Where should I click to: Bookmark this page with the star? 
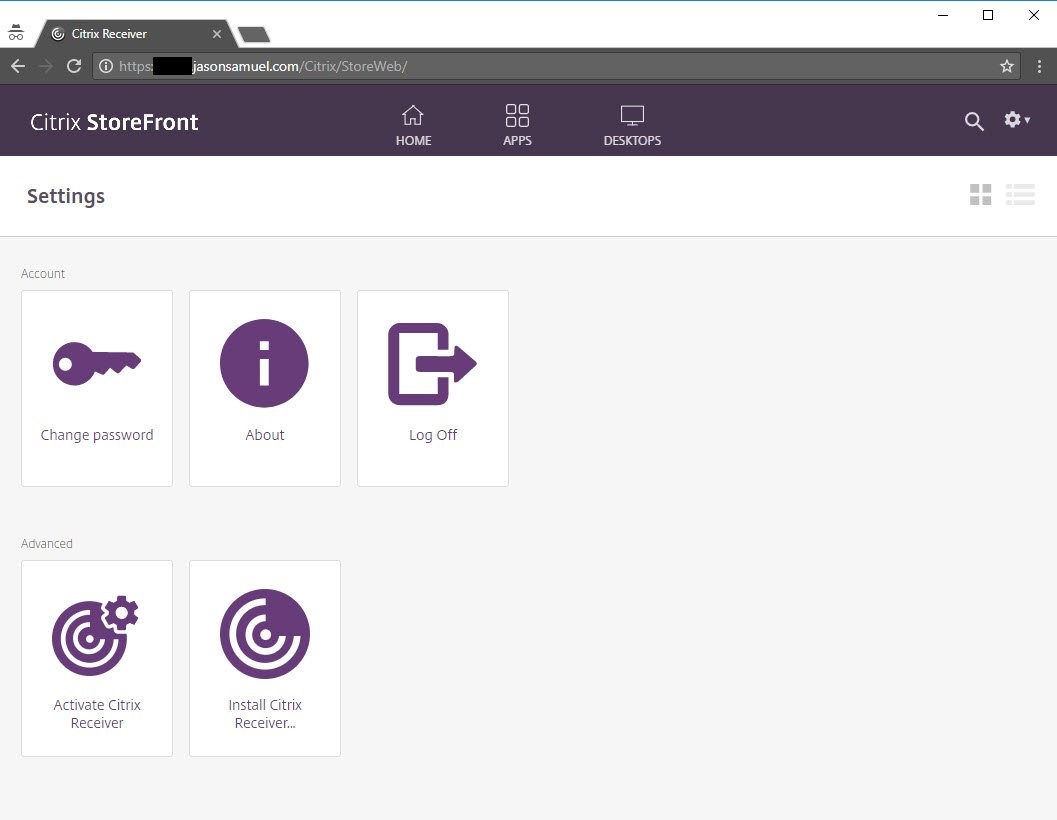1006,66
